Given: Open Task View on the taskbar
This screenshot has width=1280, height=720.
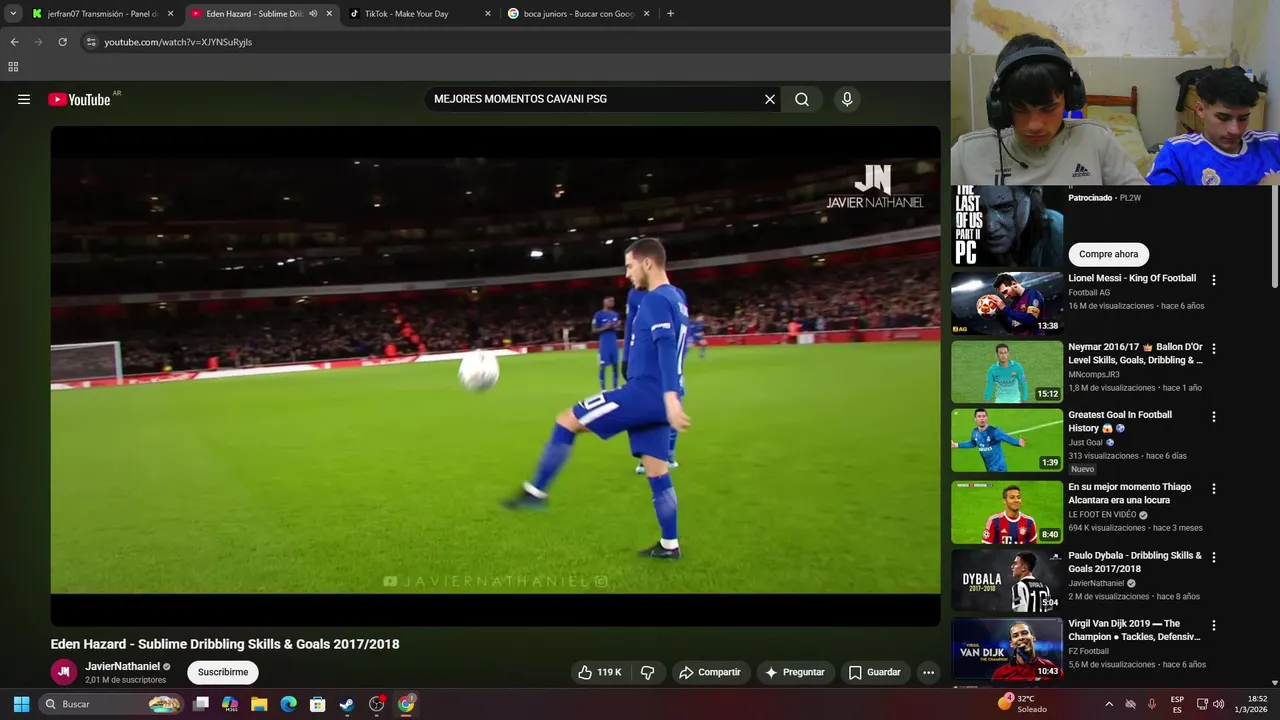Looking at the screenshot, I should point(201,704).
